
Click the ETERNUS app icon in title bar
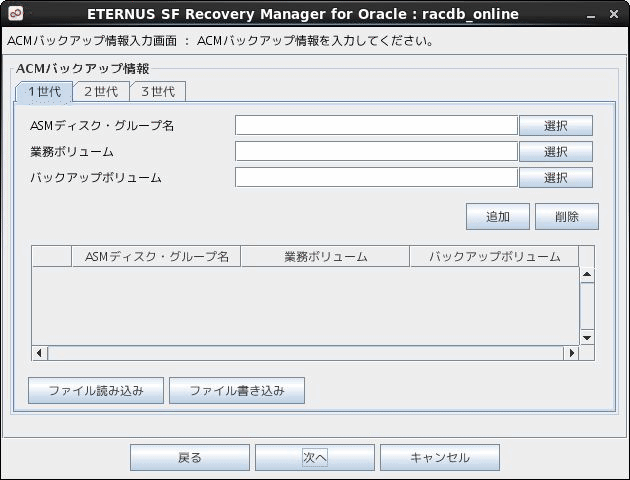tap(16, 13)
